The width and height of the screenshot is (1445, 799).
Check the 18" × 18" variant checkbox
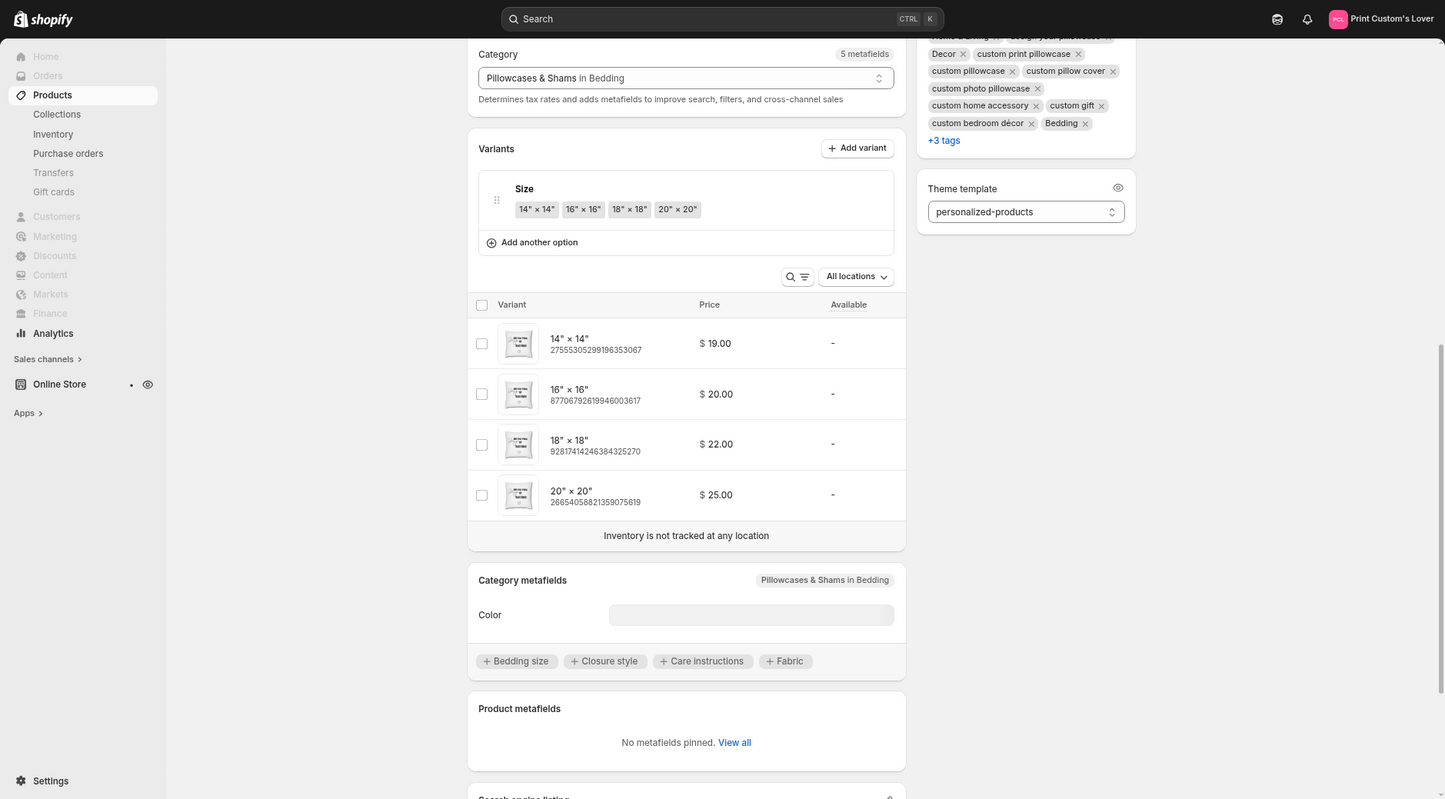482,445
